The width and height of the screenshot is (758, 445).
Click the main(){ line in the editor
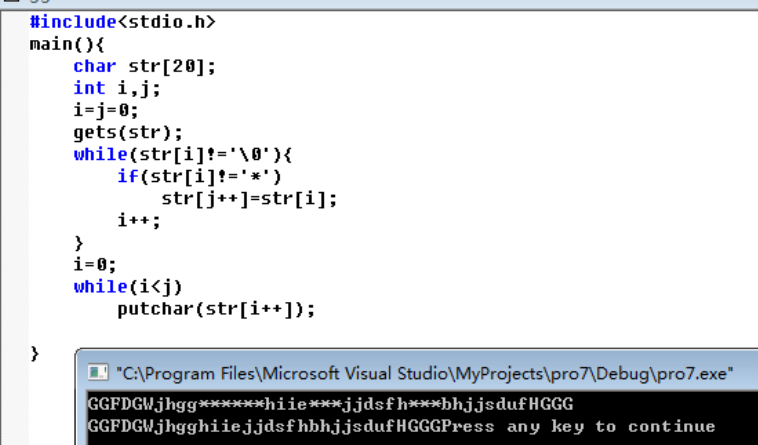point(67,44)
